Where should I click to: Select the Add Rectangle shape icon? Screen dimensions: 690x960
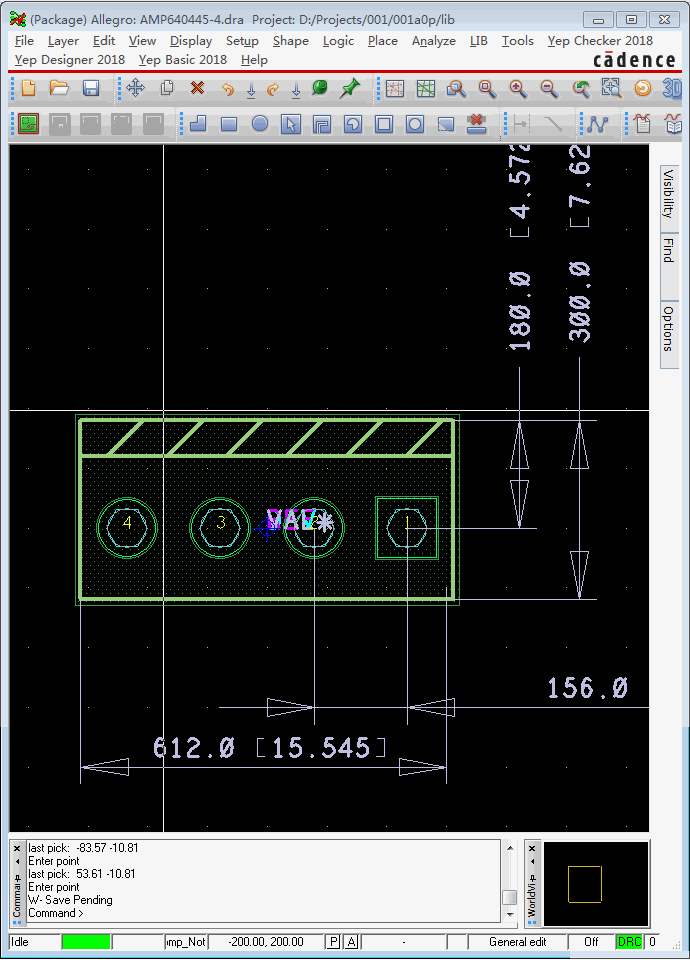[229, 125]
